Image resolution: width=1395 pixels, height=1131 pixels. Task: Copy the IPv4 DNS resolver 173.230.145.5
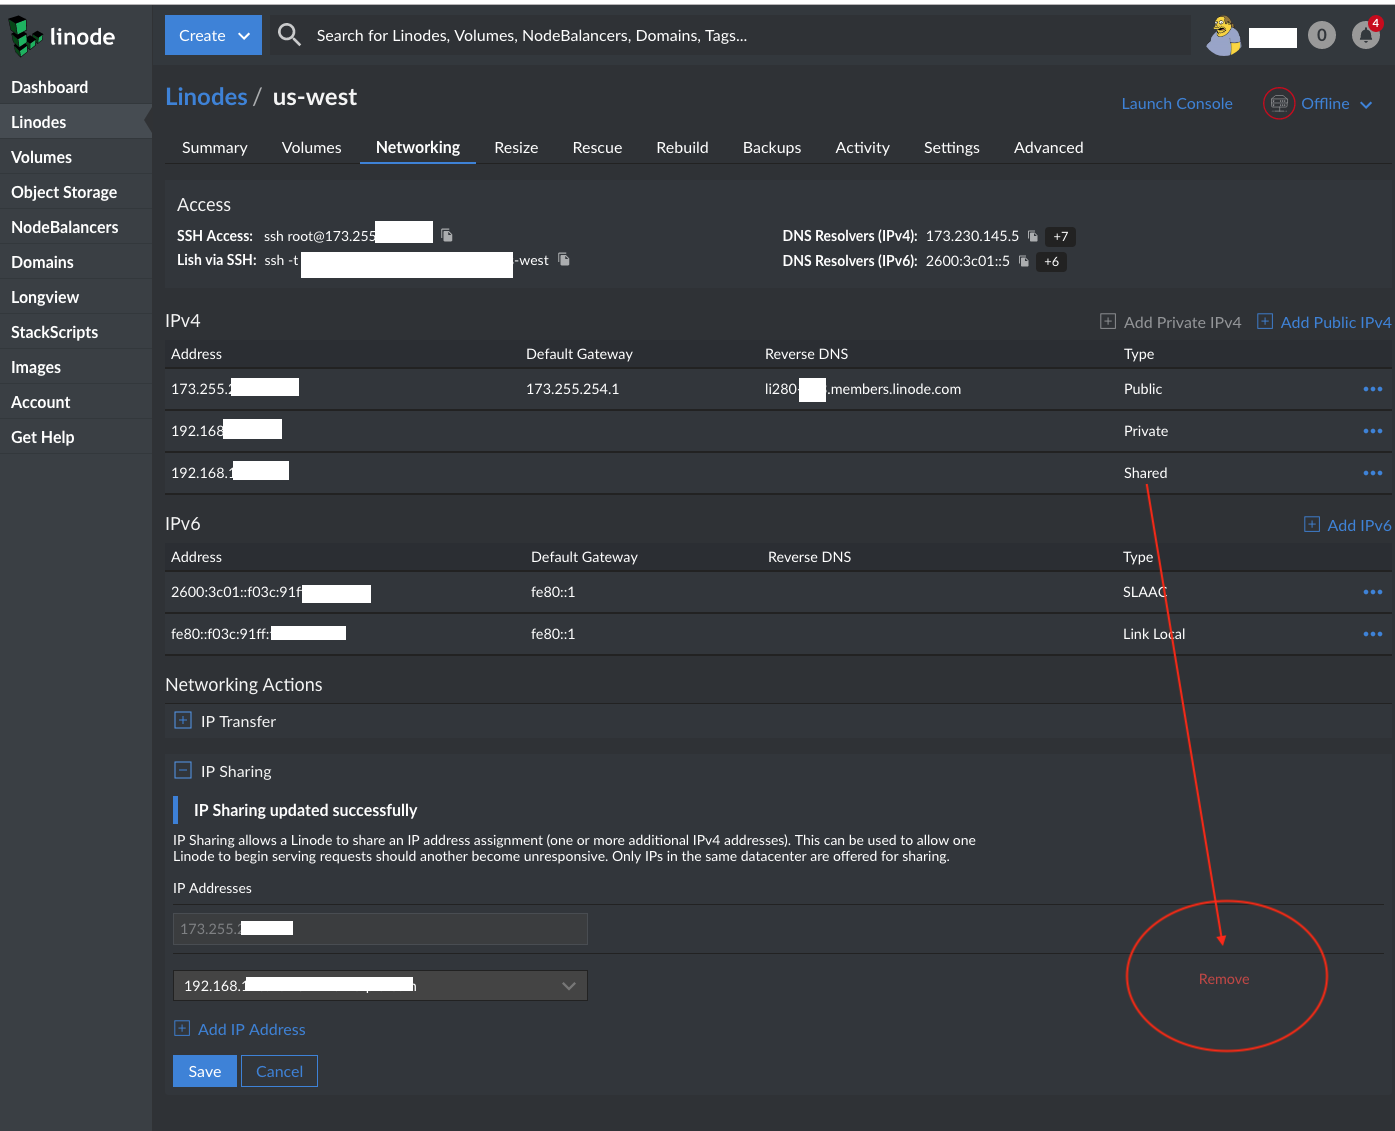click(1033, 236)
